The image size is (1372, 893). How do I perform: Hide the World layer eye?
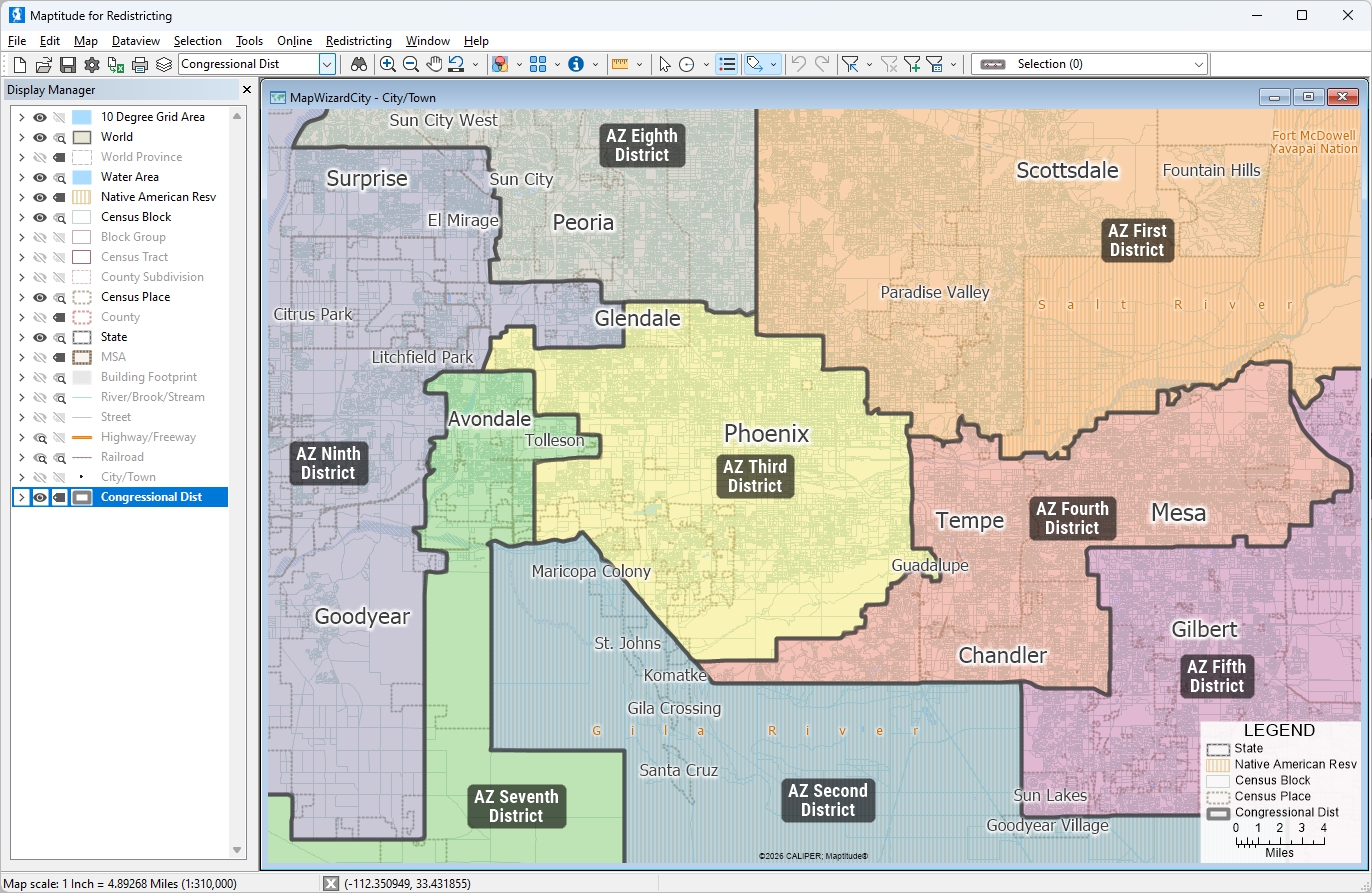click(x=40, y=137)
